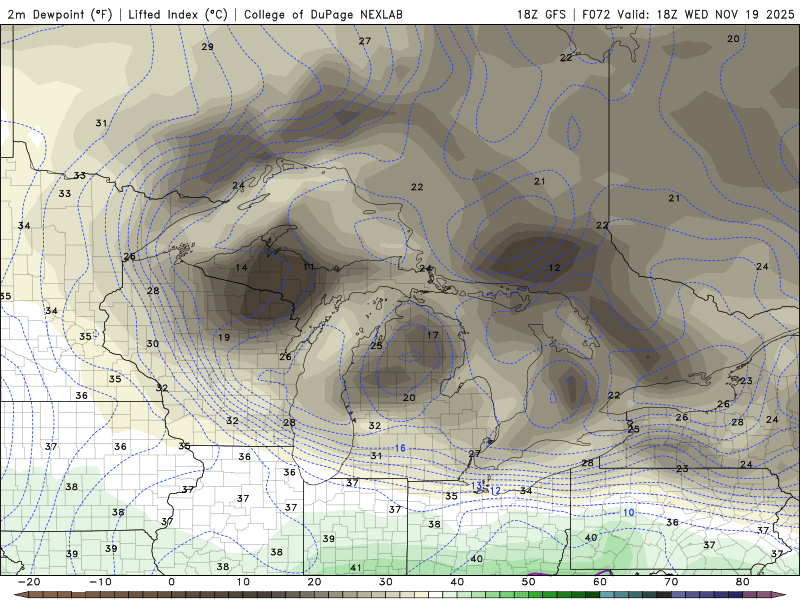Click the blue contour label 10 on the map
800x600 pixels.
[x=629, y=513]
